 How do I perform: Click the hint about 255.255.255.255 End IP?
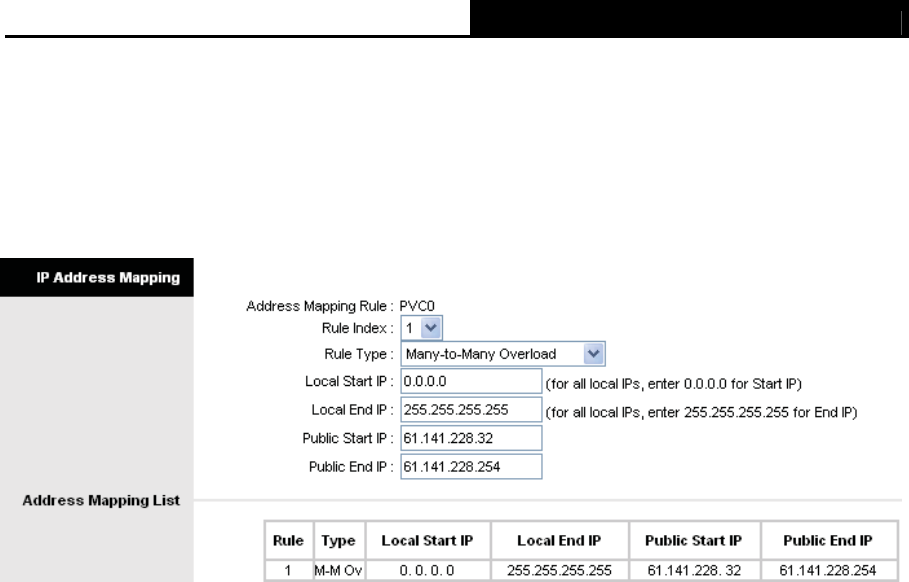click(701, 412)
